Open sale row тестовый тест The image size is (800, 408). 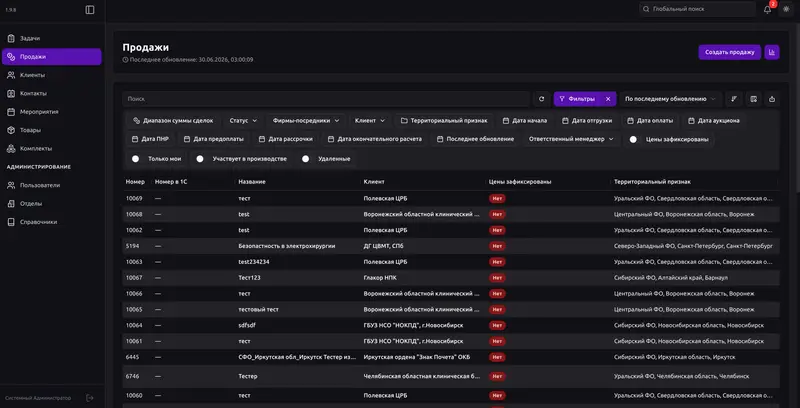(x=451, y=309)
